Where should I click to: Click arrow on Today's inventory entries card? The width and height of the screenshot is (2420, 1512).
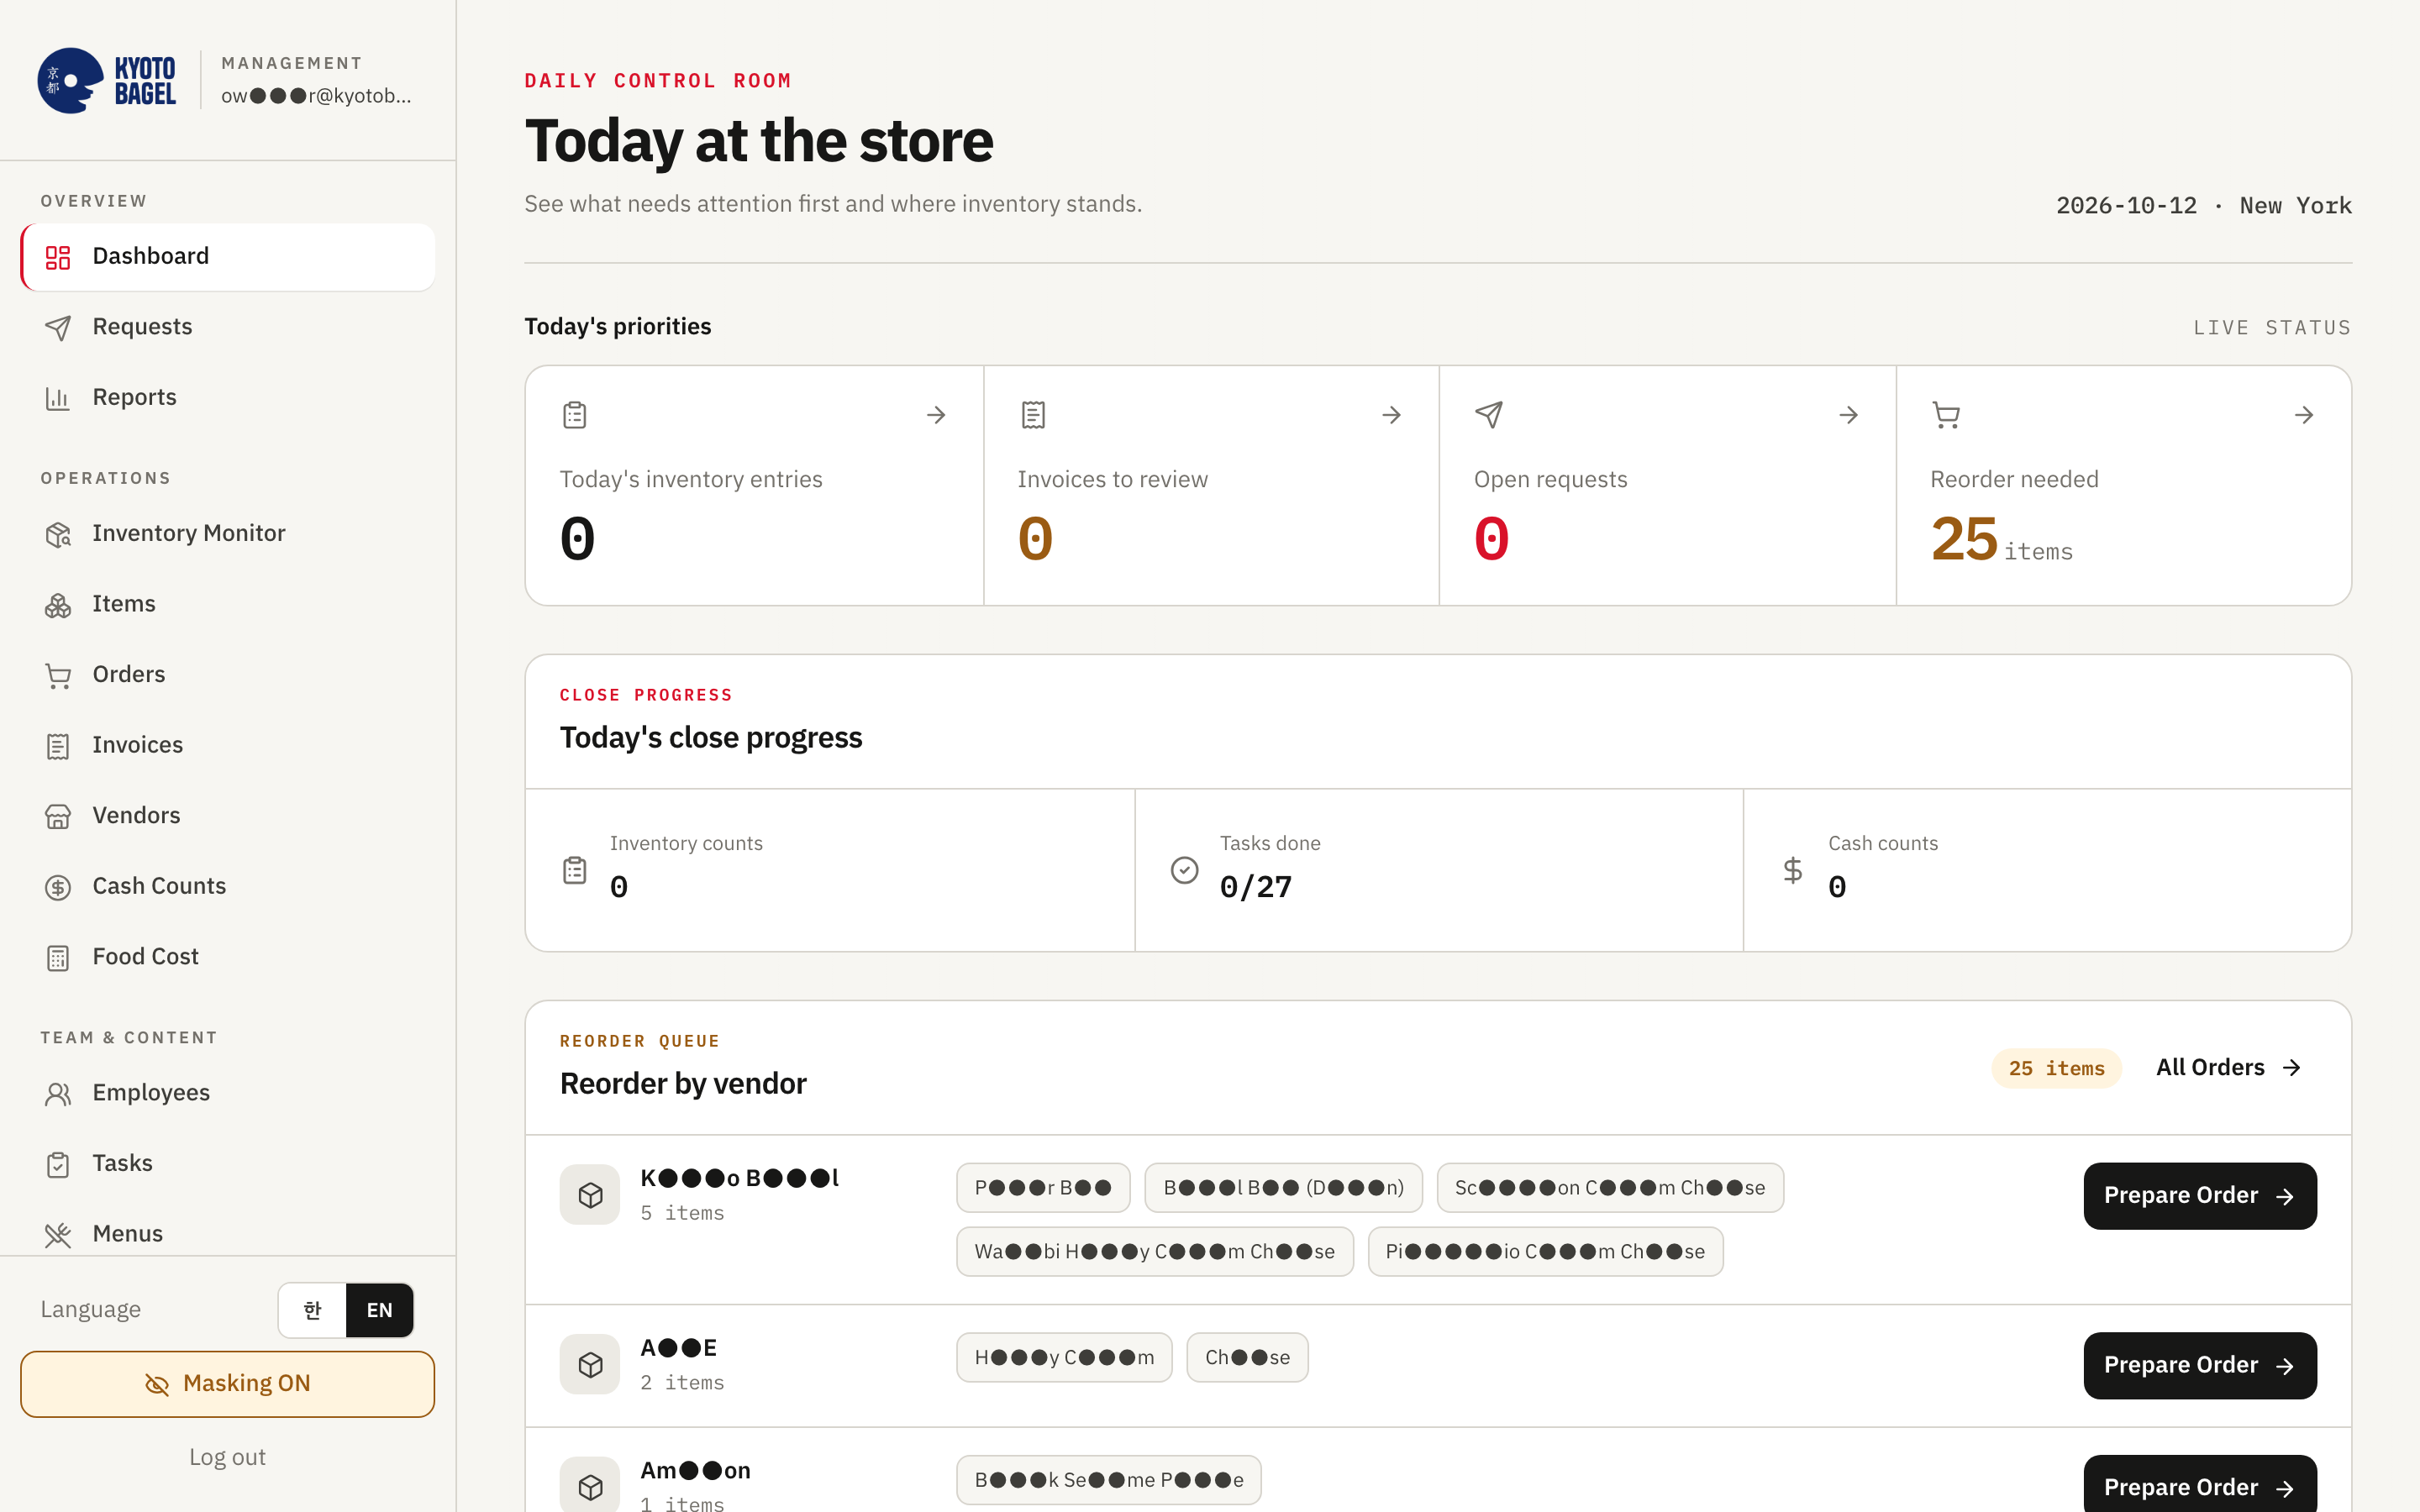pyautogui.click(x=936, y=415)
